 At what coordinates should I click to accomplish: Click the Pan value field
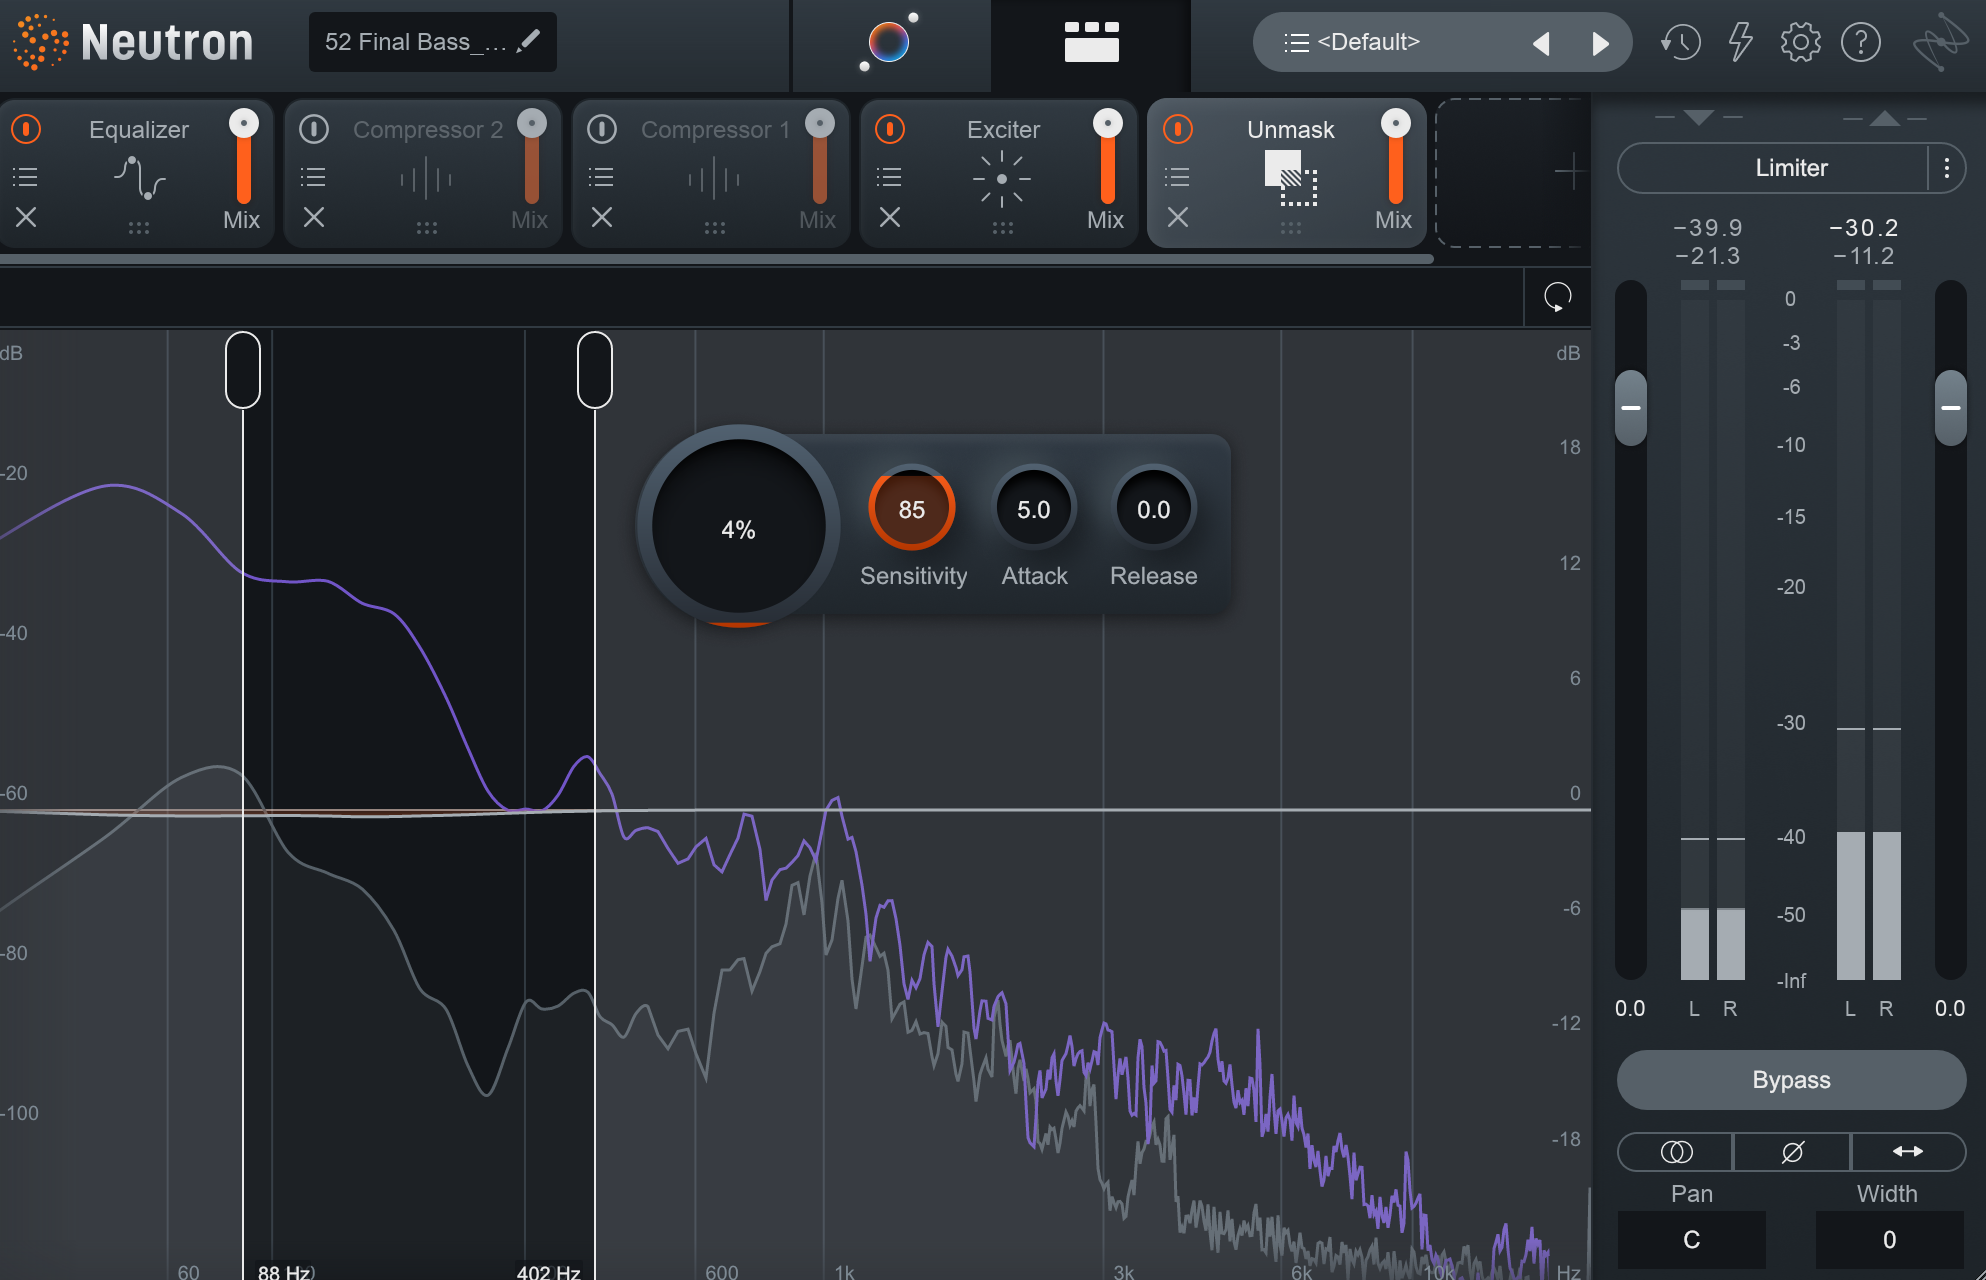click(x=1692, y=1240)
